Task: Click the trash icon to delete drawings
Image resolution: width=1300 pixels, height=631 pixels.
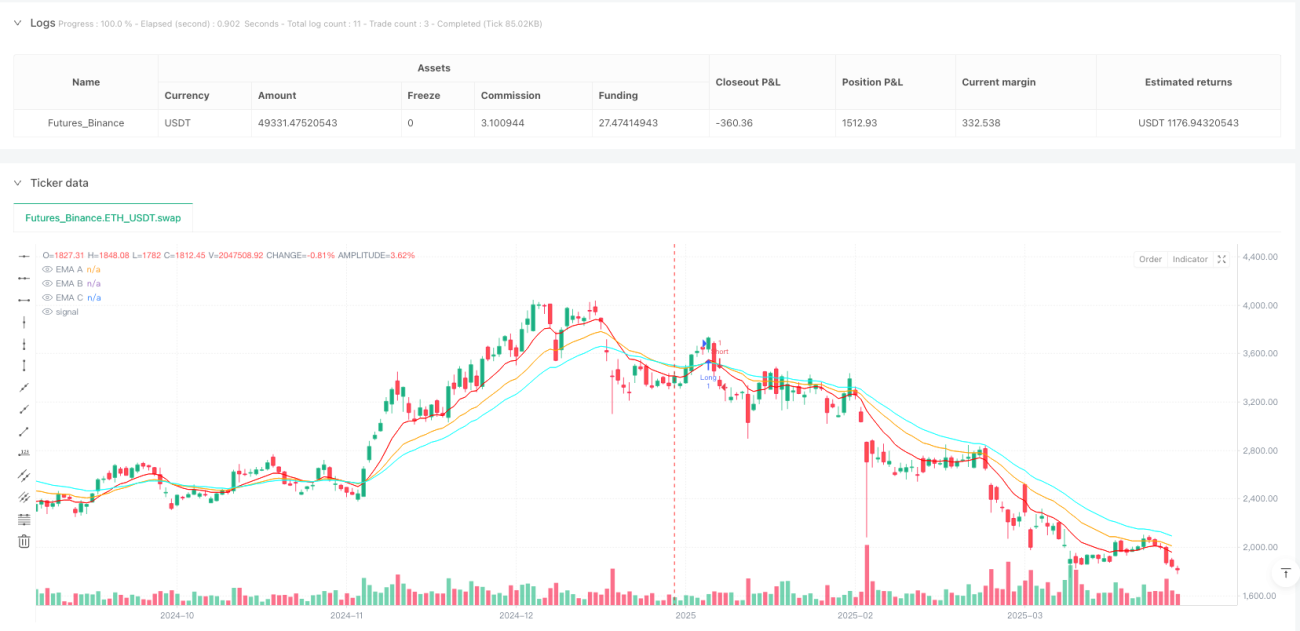Action: [24, 541]
